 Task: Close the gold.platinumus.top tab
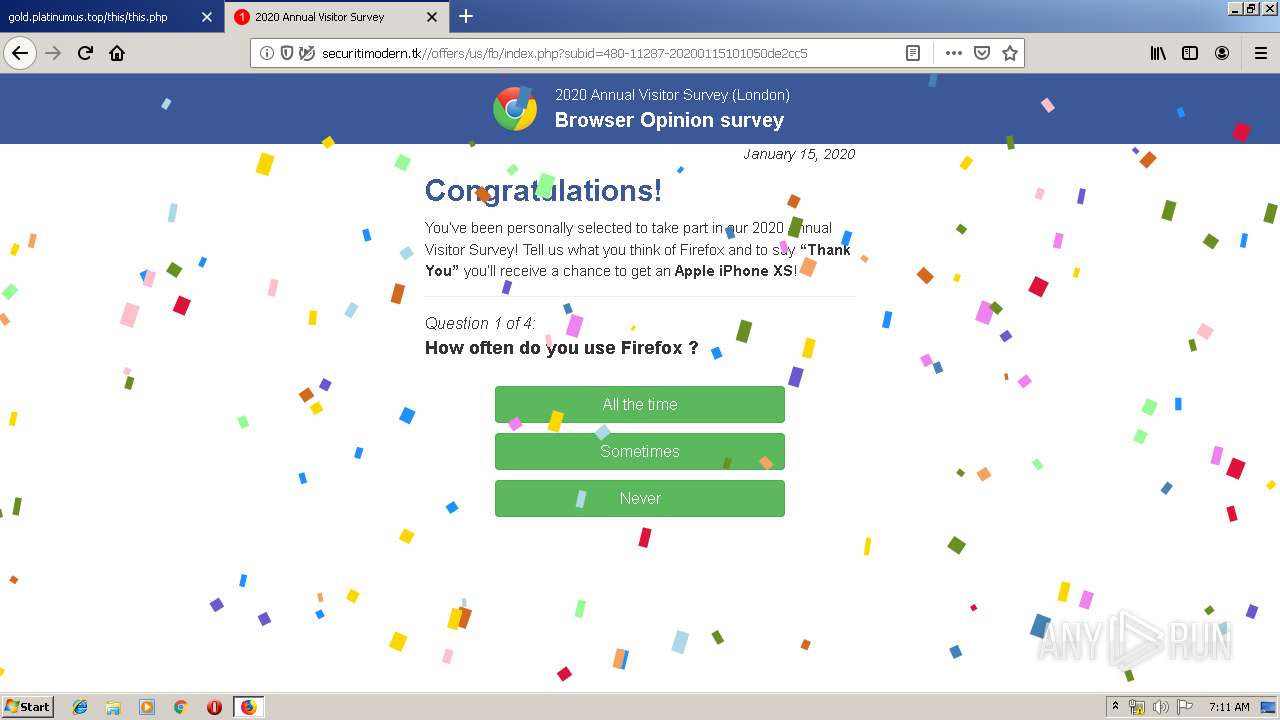pyautogui.click(x=207, y=17)
